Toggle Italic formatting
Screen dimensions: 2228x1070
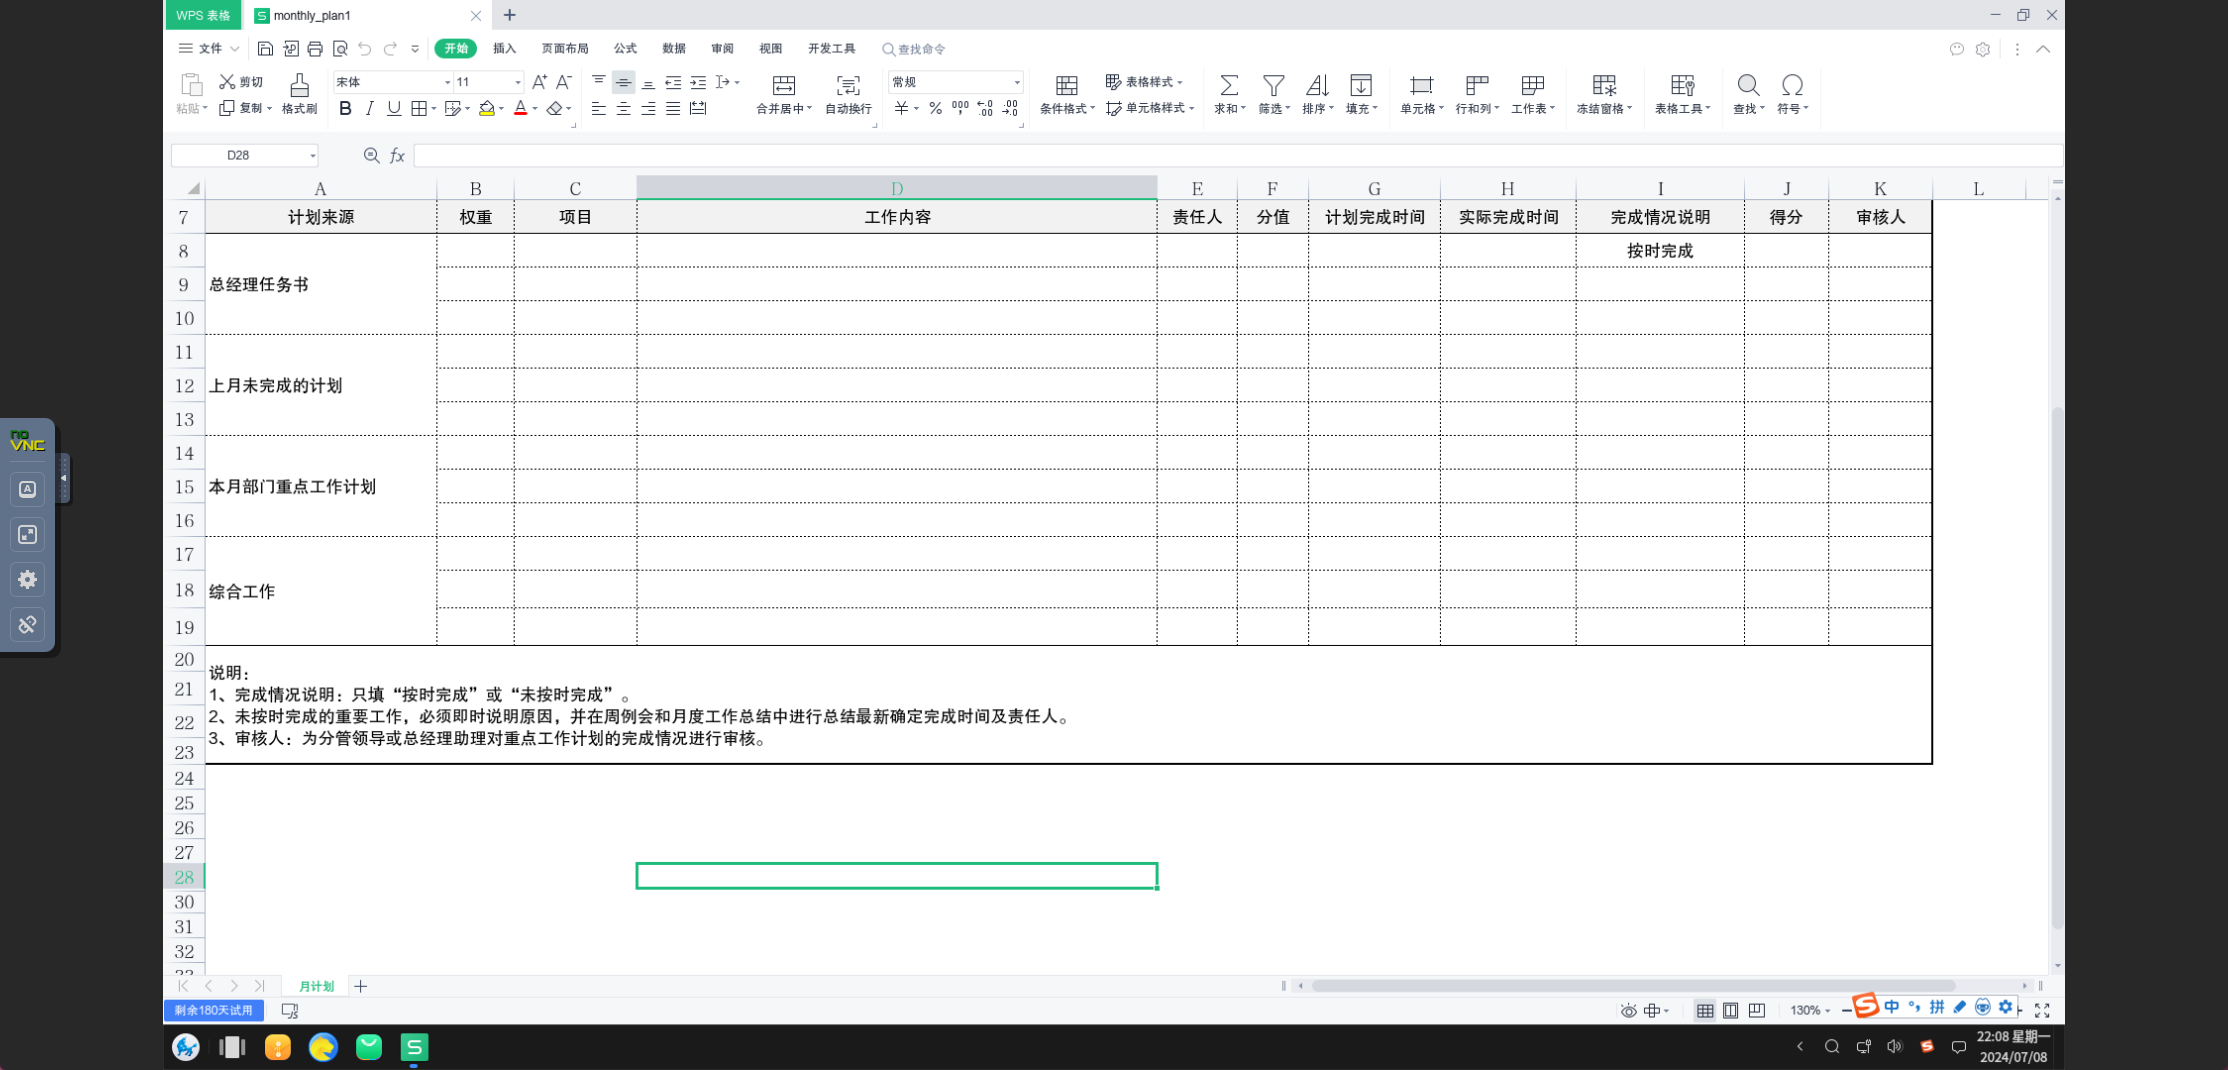(369, 108)
